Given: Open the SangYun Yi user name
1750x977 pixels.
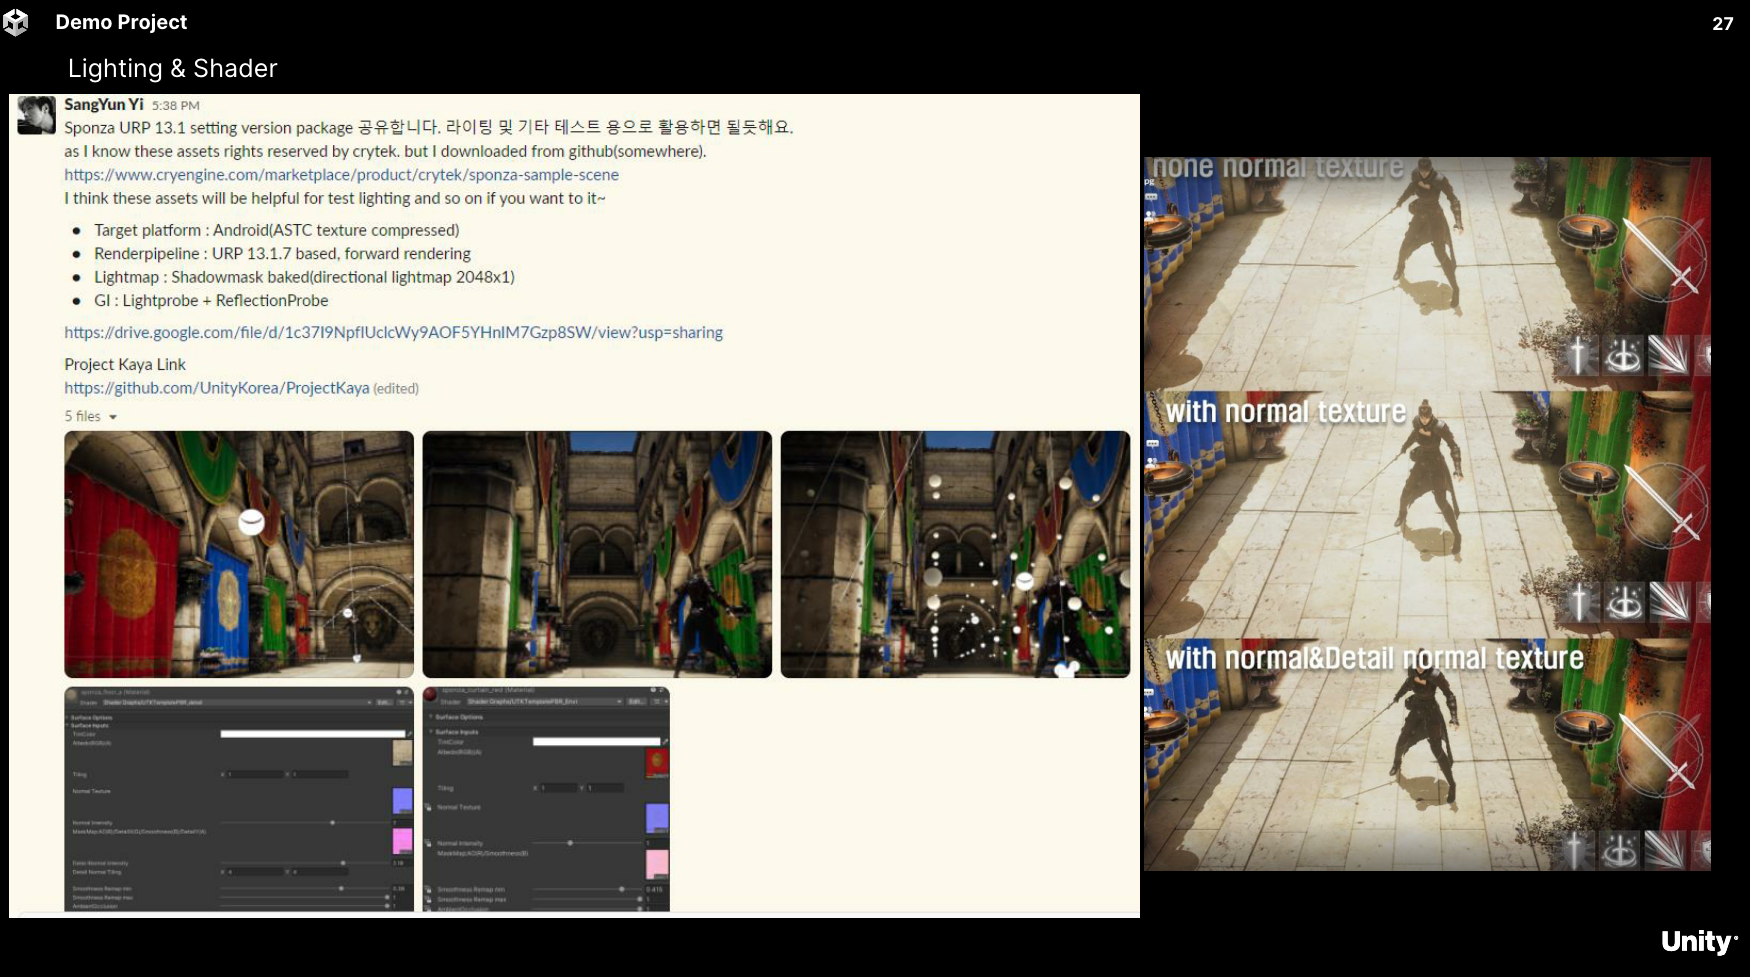Looking at the screenshot, I should pos(104,104).
